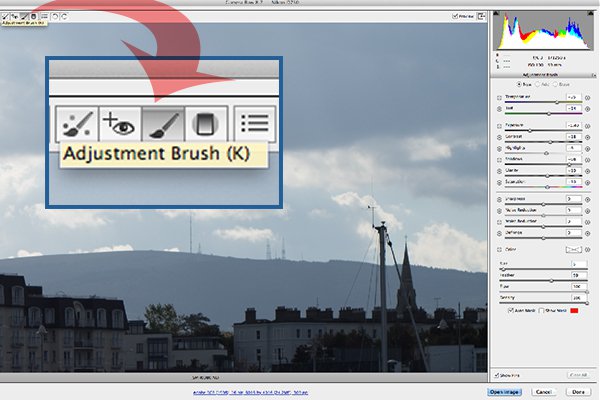The image size is (600, 400).
Task: Click the minus icon beside Saturation
Action: [499, 183]
